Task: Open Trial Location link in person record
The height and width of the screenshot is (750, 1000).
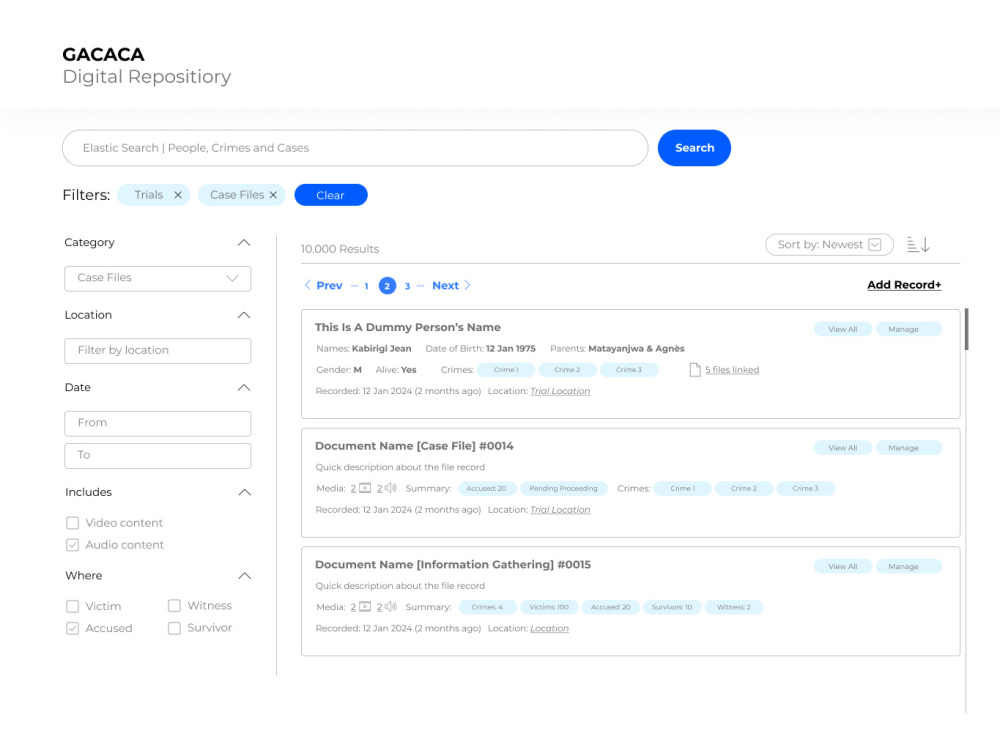Action: tap(560, 391)
